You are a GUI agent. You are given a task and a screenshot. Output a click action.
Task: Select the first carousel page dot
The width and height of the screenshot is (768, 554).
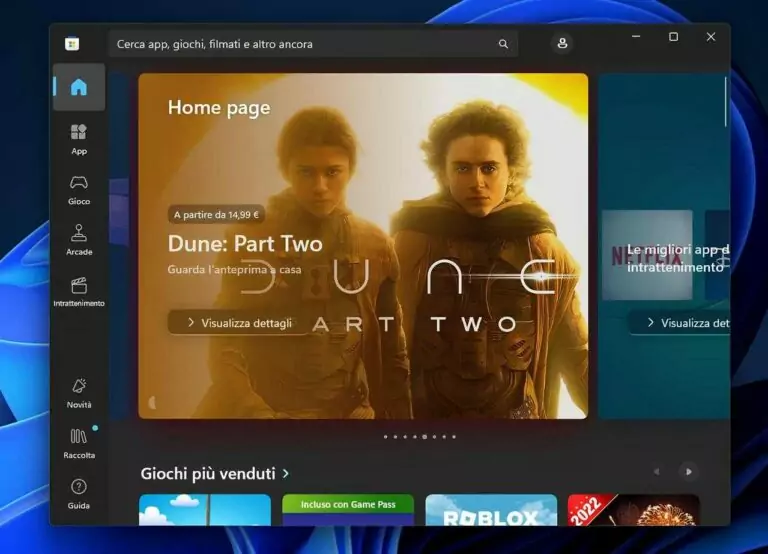click(385, 436)
